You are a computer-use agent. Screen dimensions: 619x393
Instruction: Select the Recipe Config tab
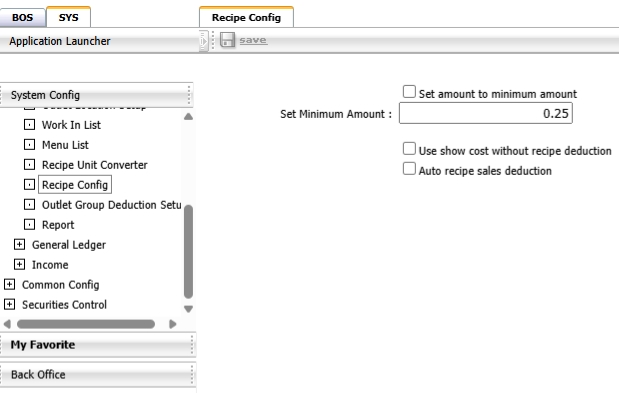point(246,17)
